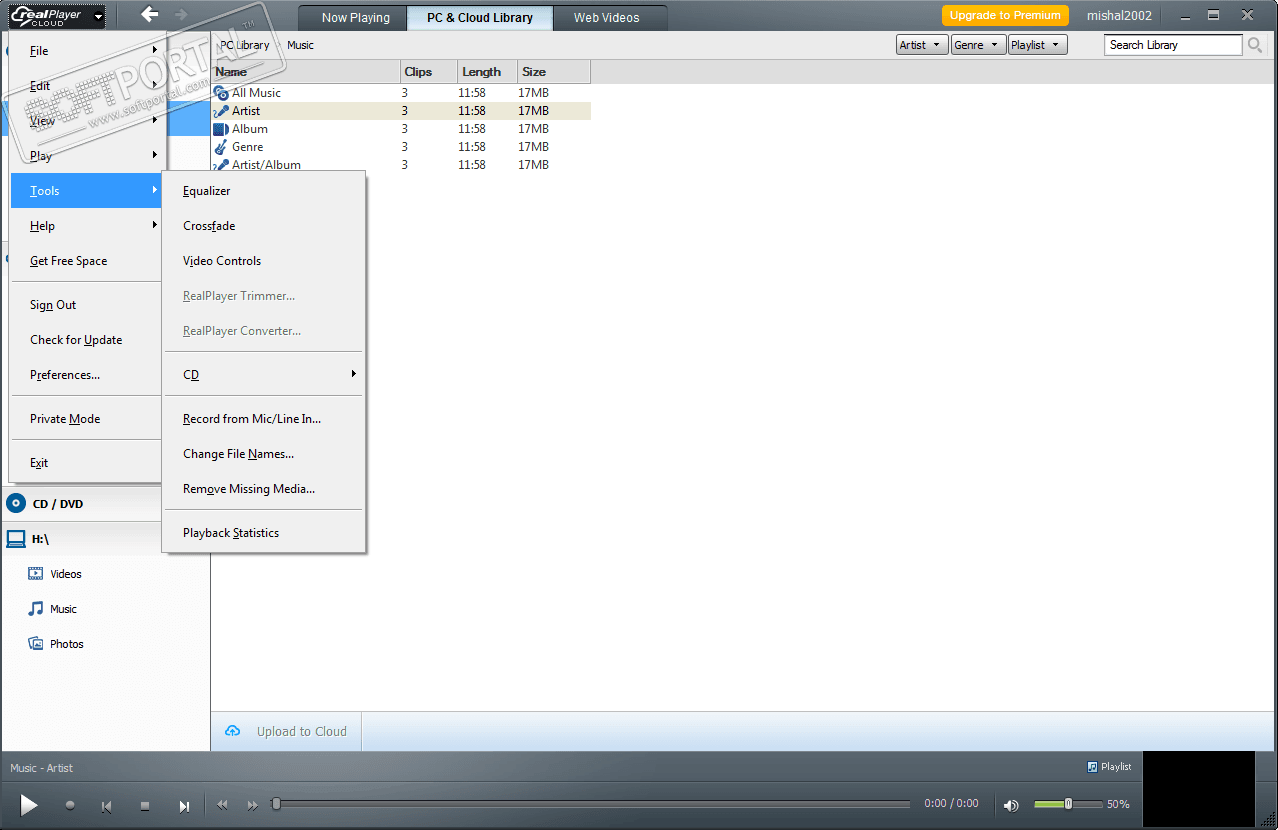Toggle Private Mode in the menu

click(65, 419)
